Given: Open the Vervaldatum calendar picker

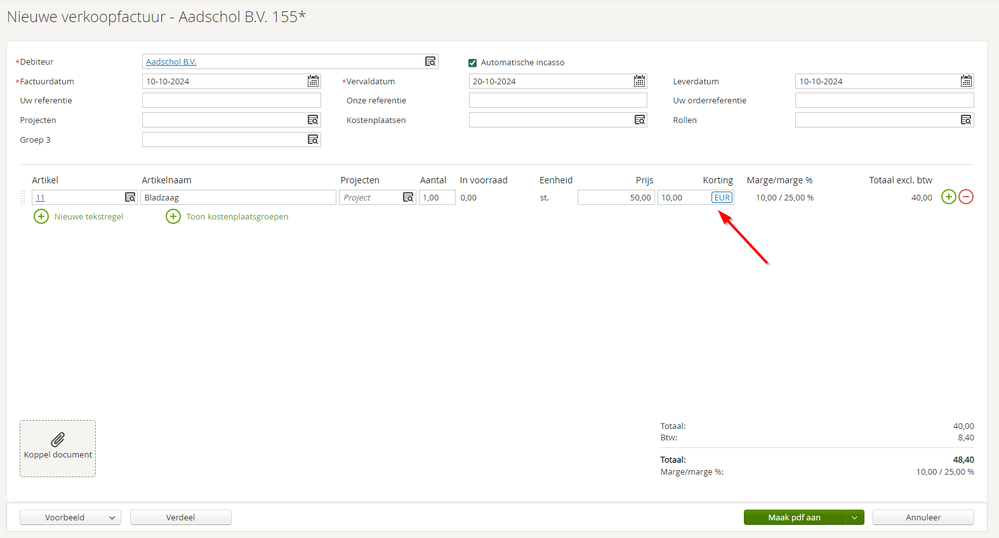Looking at the screenshot, I should (x=640, y=81).
